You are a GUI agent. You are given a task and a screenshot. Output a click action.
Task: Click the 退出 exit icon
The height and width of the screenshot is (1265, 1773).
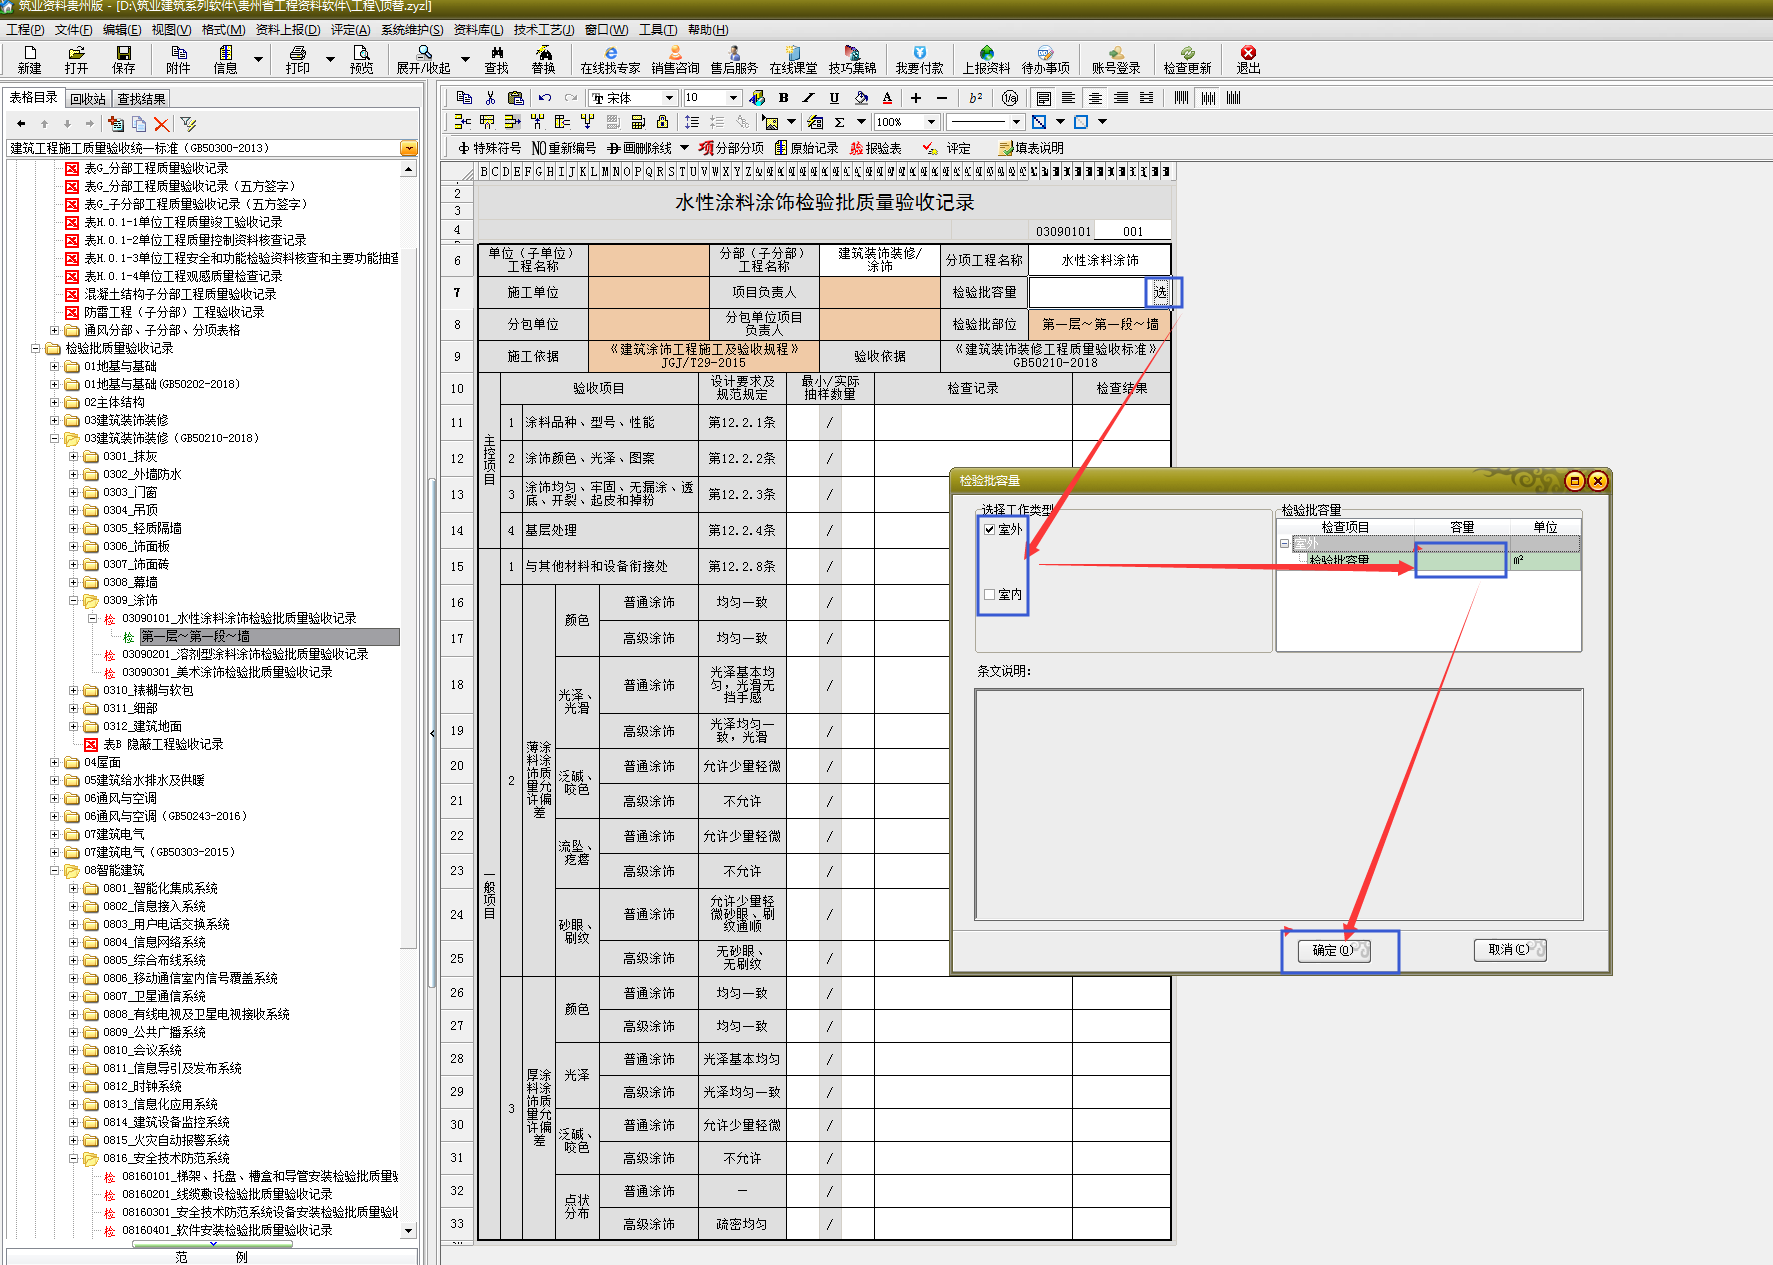(x=1248, y=59)
